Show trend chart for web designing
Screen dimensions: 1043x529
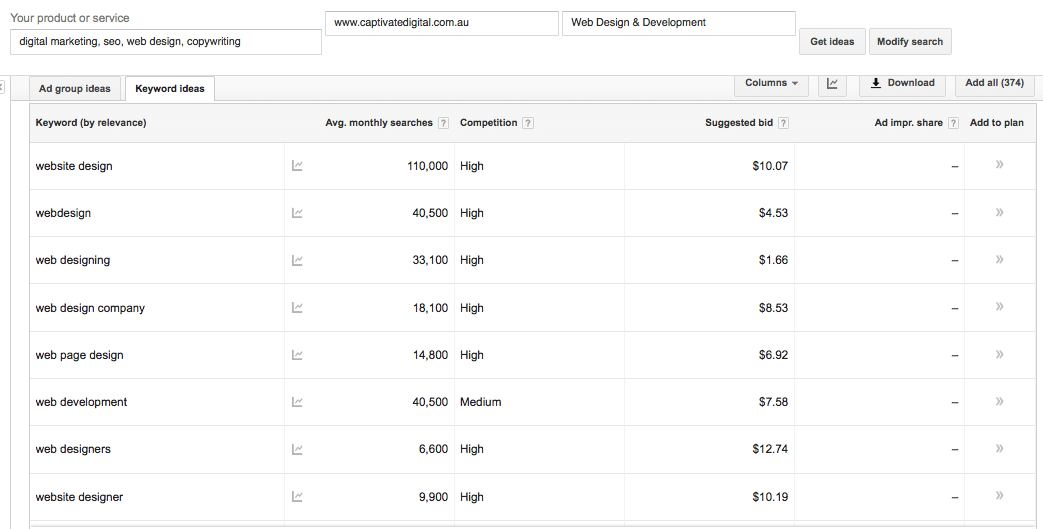pos(297,260)
